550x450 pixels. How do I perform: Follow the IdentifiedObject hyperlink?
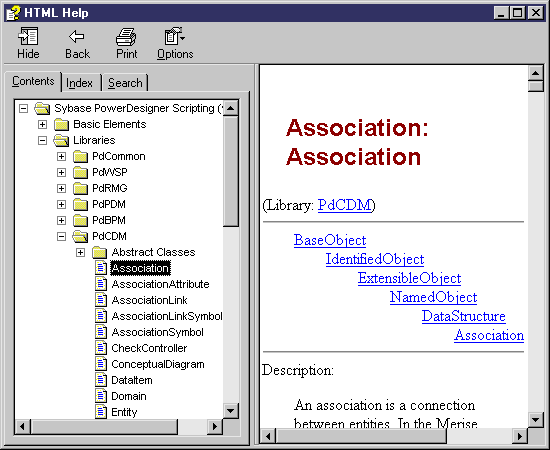pyautogui.click(x=375, y=259)
